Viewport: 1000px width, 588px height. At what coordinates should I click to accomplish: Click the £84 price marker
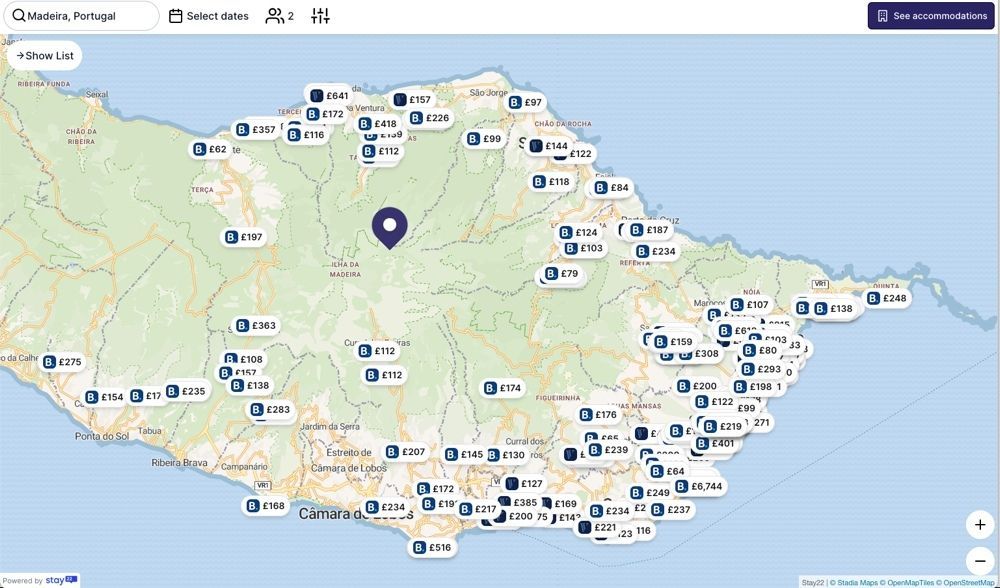pos(612,187)
